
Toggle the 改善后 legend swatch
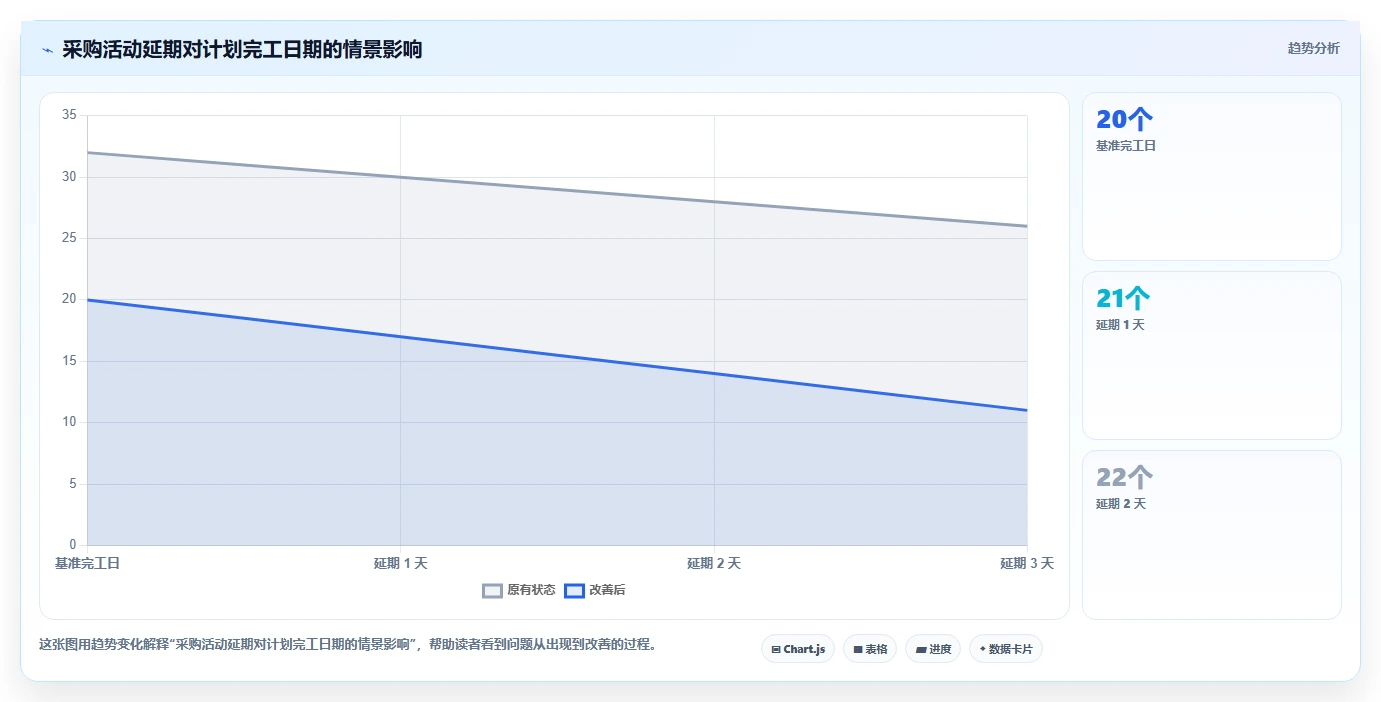click(x=574, y=591)
